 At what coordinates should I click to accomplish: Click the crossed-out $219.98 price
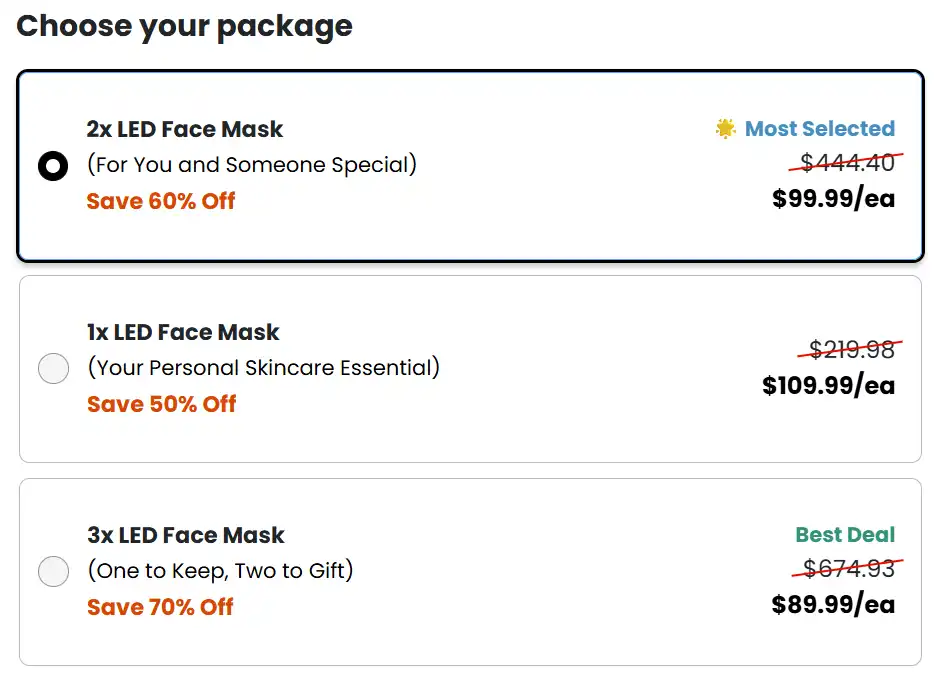[852, 350]
